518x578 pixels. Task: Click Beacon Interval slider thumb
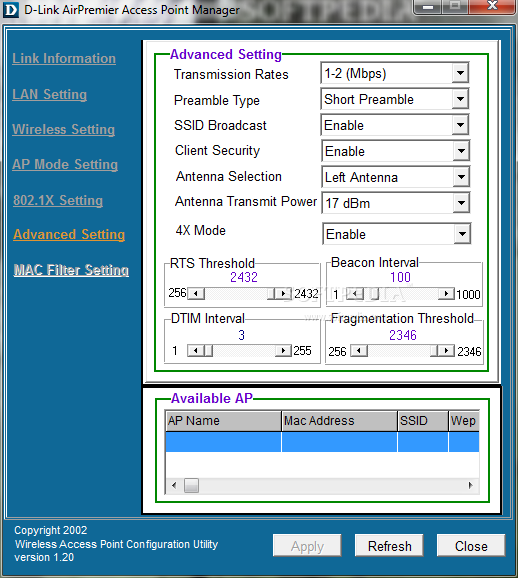tap(375, 294)
